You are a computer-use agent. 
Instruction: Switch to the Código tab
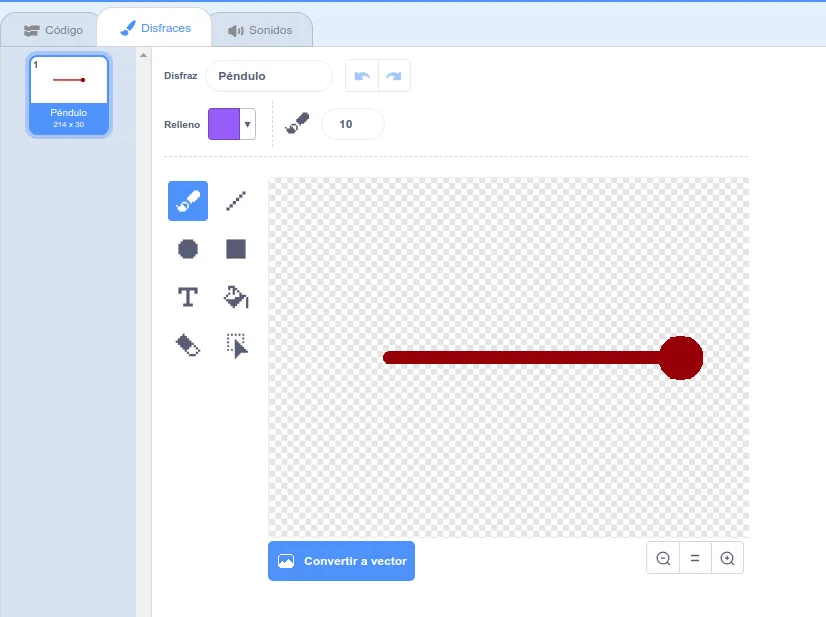(x=53, y=30)
